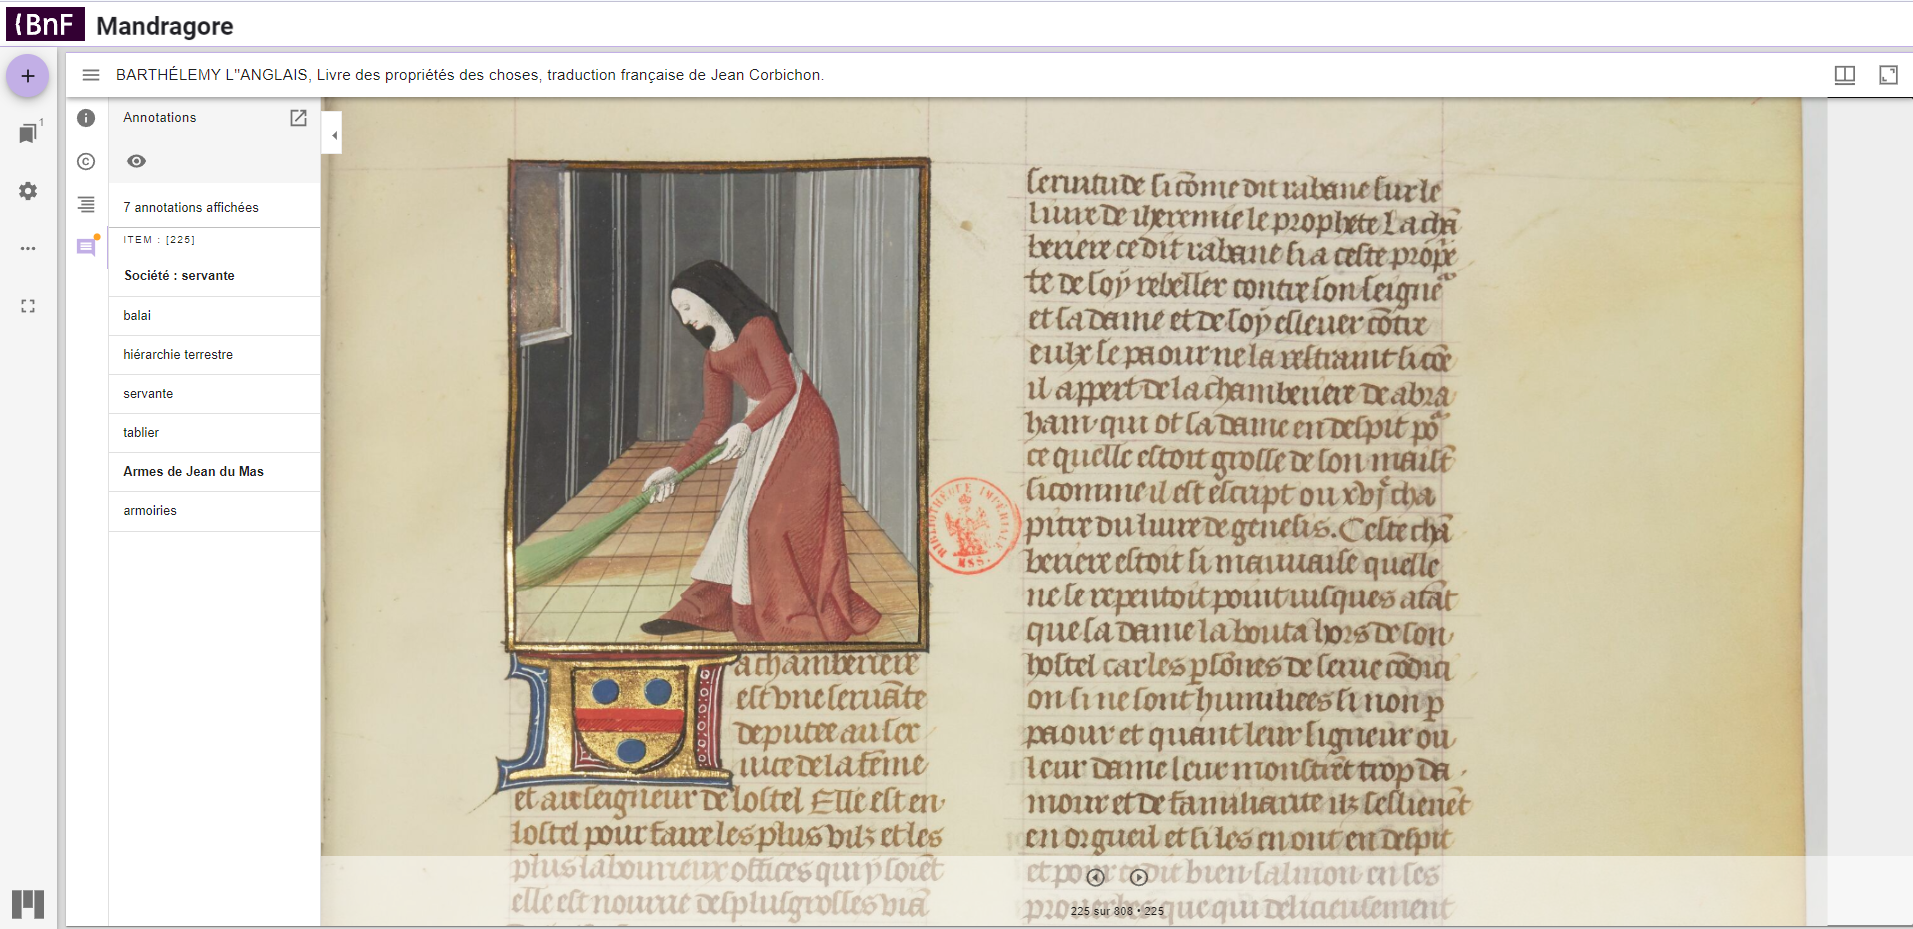
Task: Toggle annotation visibility eye icon
Action: (x=137, y=161)
